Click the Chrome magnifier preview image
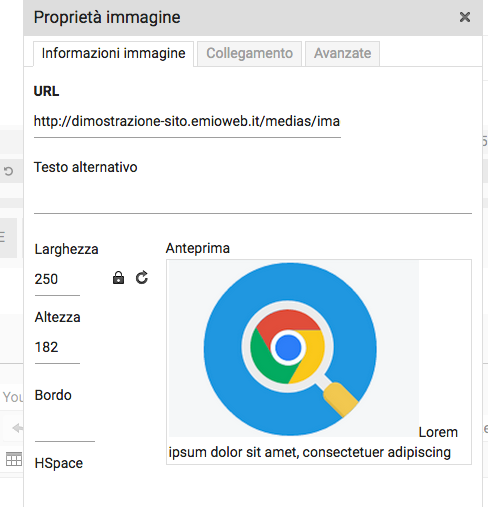 tap(294, 349)
